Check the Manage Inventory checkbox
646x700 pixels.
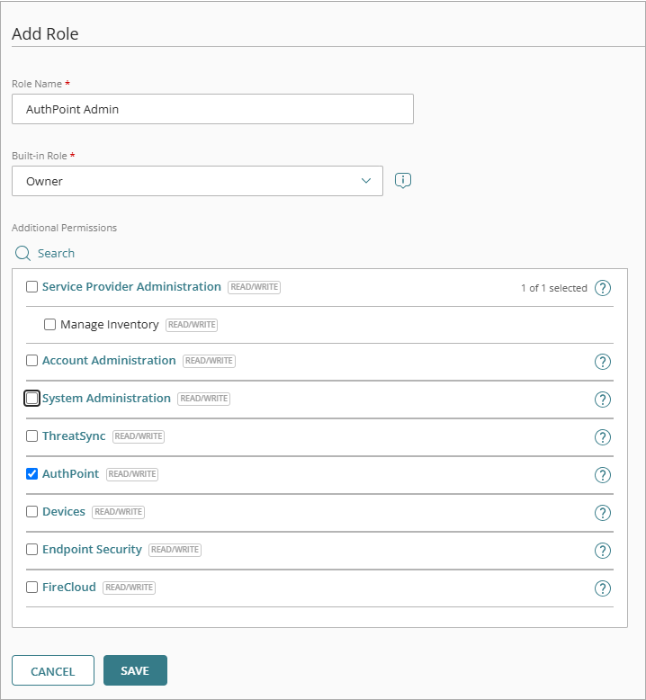(x=50, y=325)
